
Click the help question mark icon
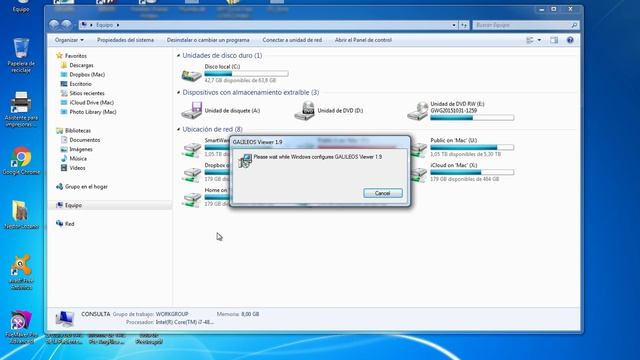[x=570, y=40]
